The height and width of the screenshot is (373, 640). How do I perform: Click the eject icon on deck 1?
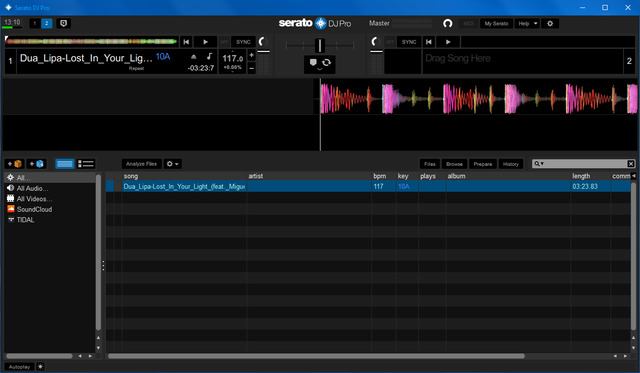coord(193,57)
